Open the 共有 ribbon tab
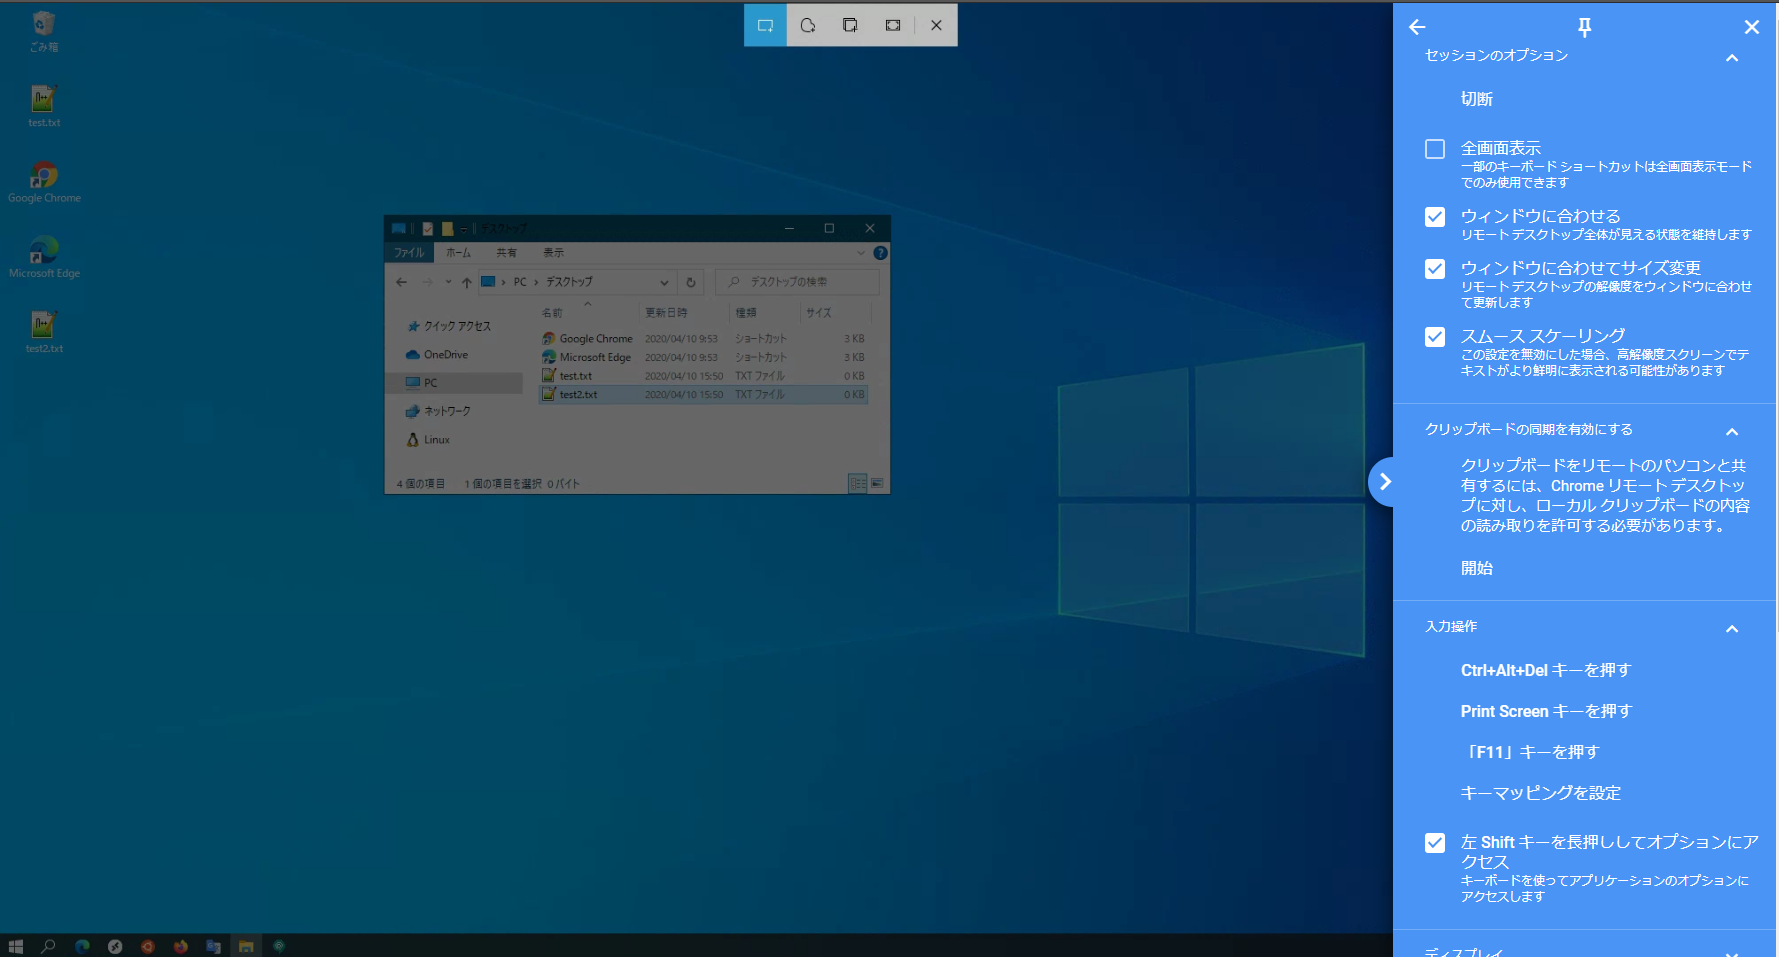The width and height of the screenshot is (1779, 957). pyautogui.click(x=507, y=253)
